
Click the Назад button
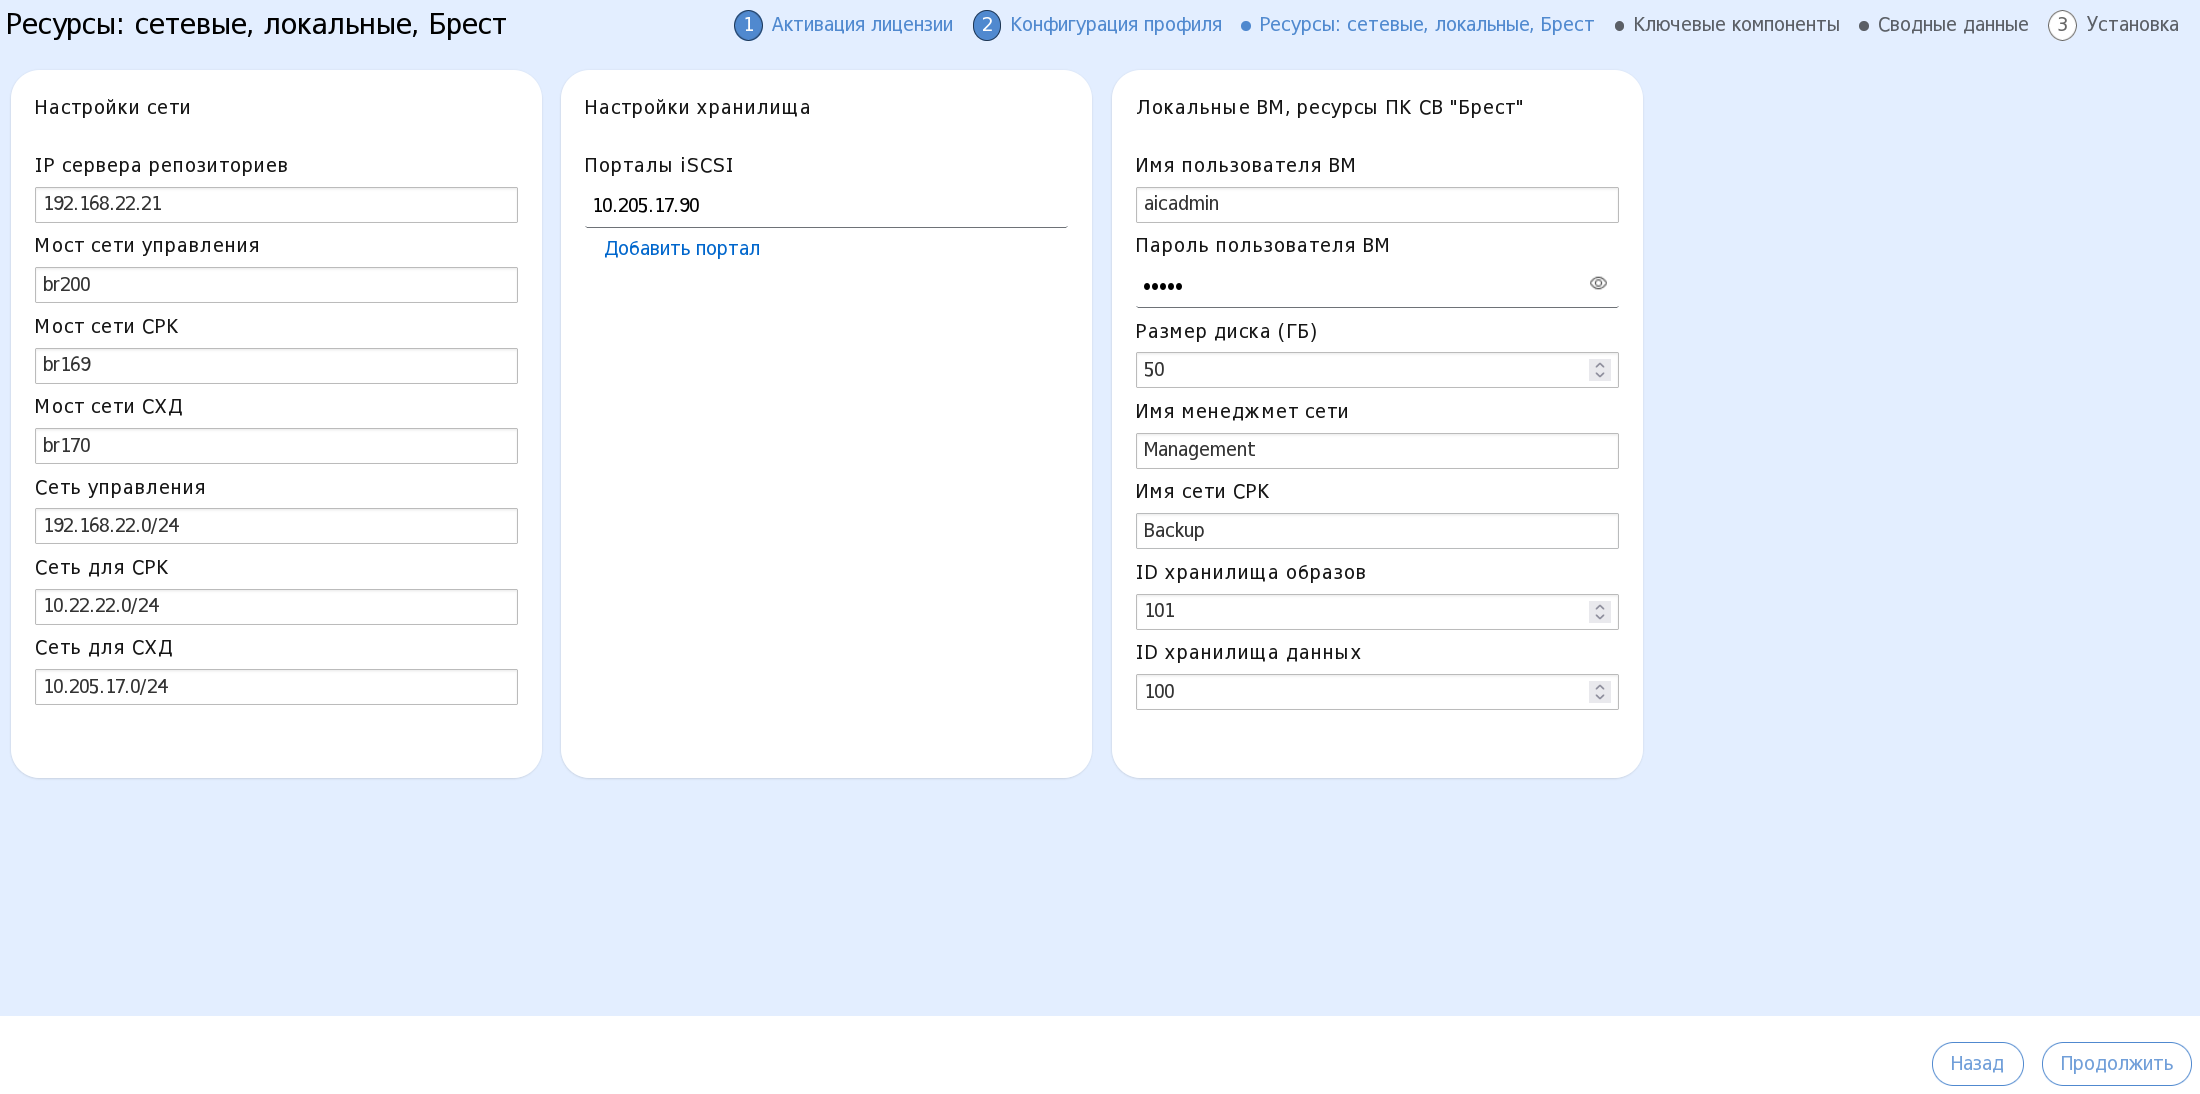click(x=1977, y=1064)
